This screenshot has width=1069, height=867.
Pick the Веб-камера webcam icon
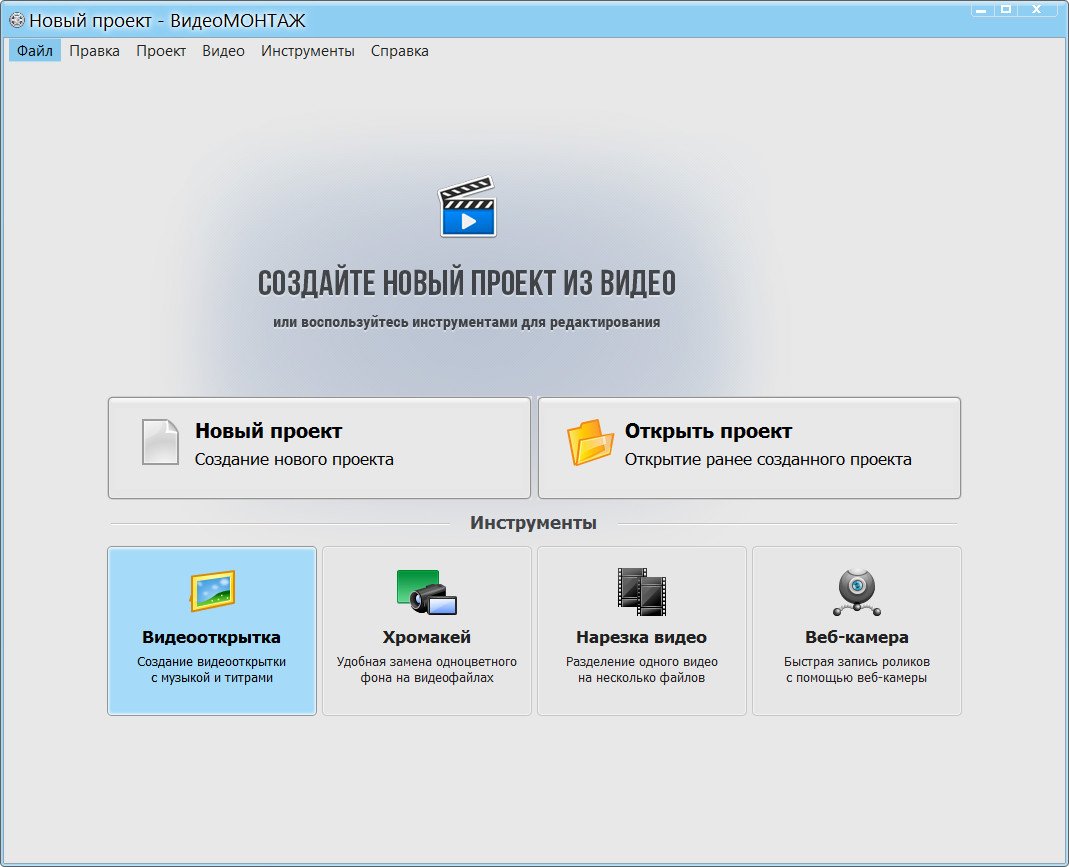point(856,592)
